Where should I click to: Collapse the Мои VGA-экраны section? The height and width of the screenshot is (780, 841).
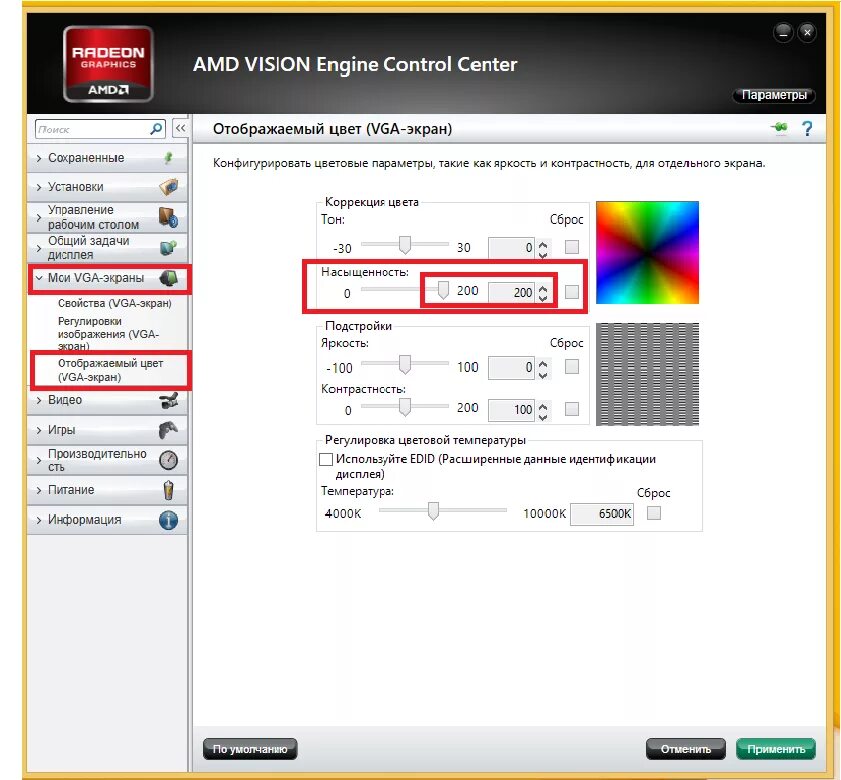[x=39, y=278]
